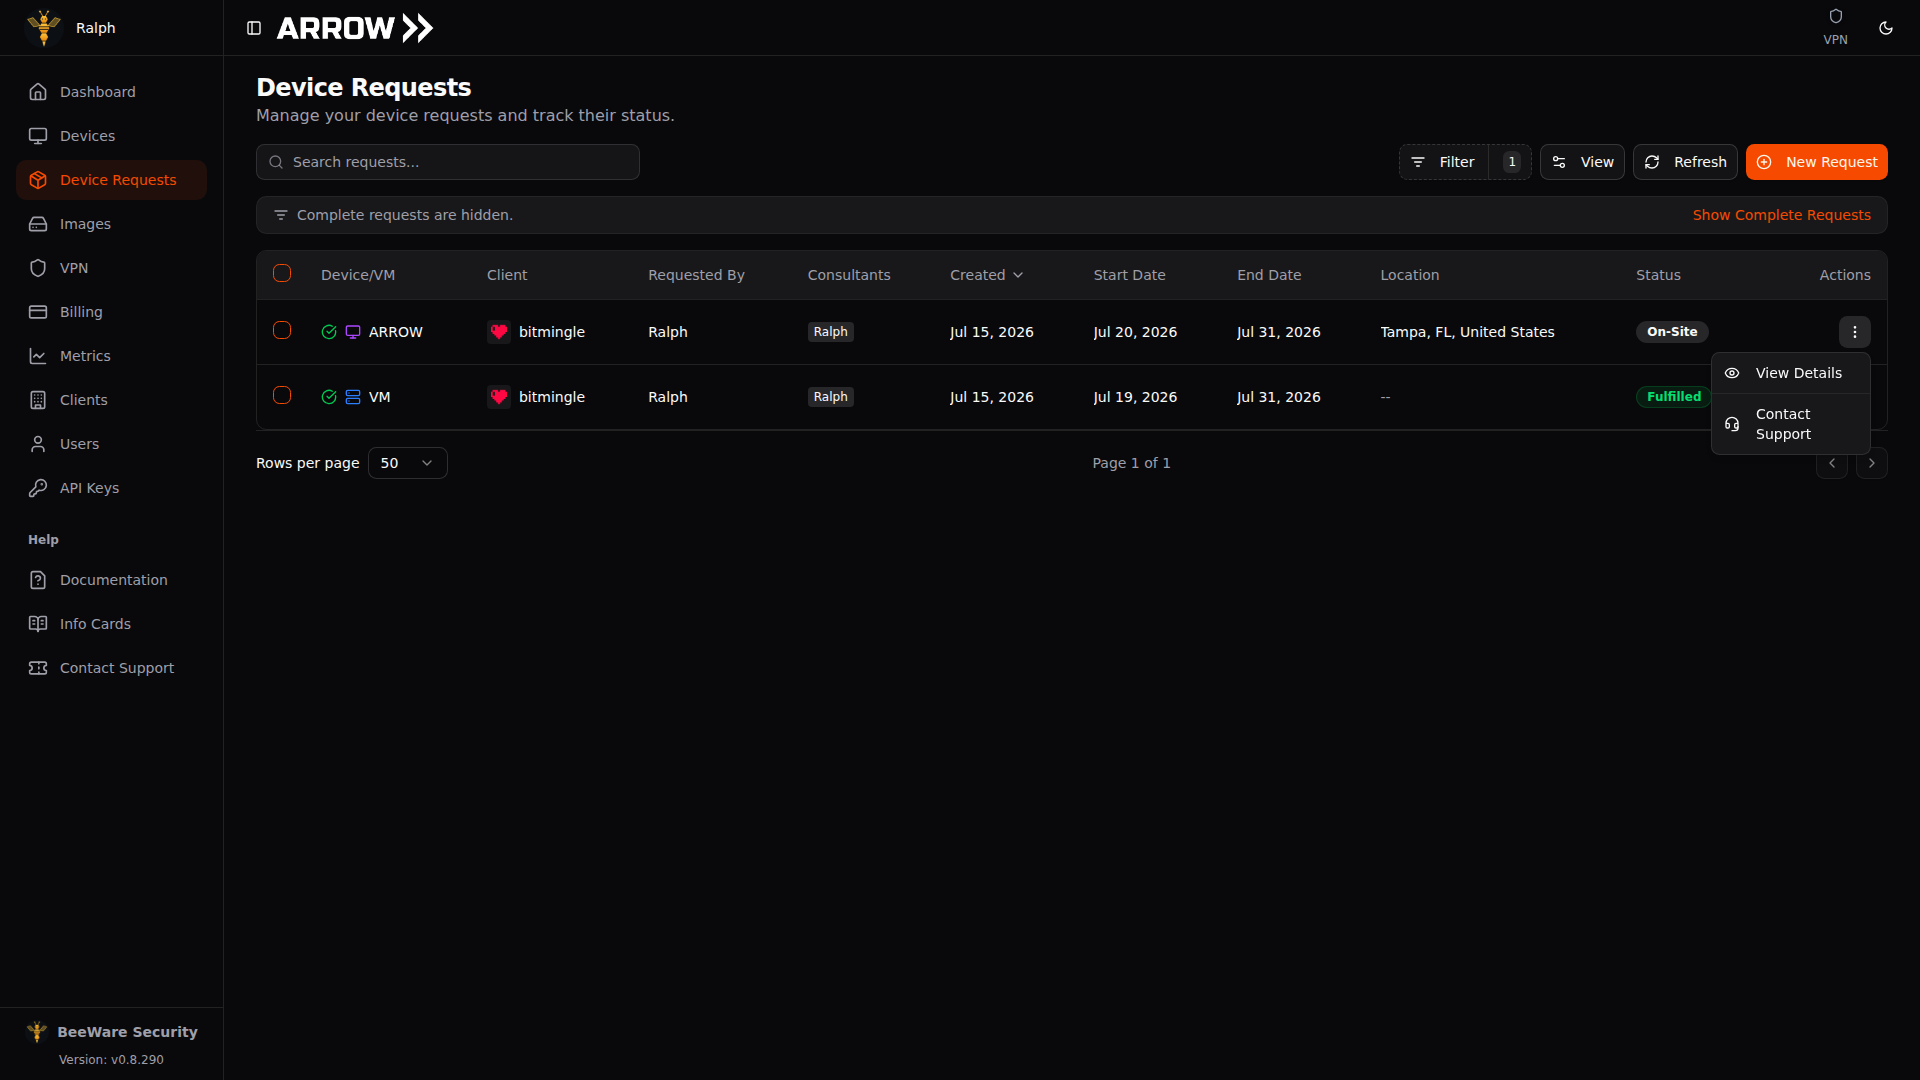Screen dimensions: 1920x1080
Task: Open the actions menu for the ARROW row
Action: point(1854,332)
